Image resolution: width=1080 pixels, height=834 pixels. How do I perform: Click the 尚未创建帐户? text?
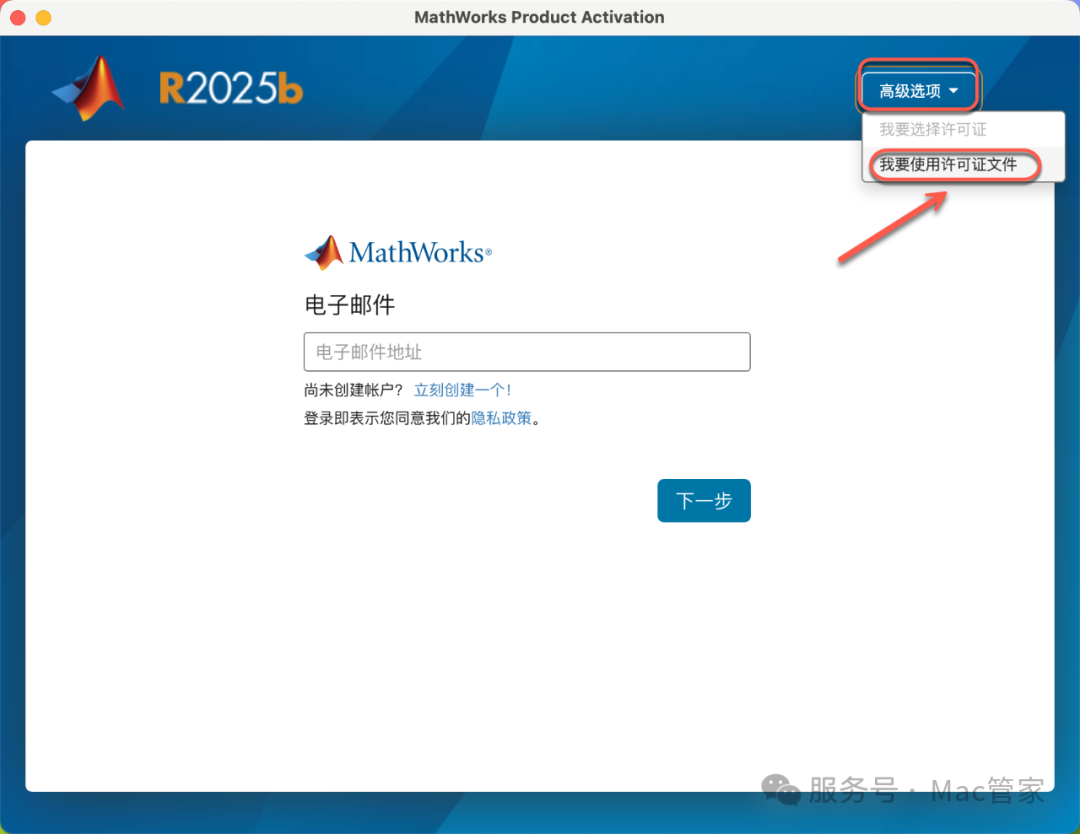(x=354, y=390)
